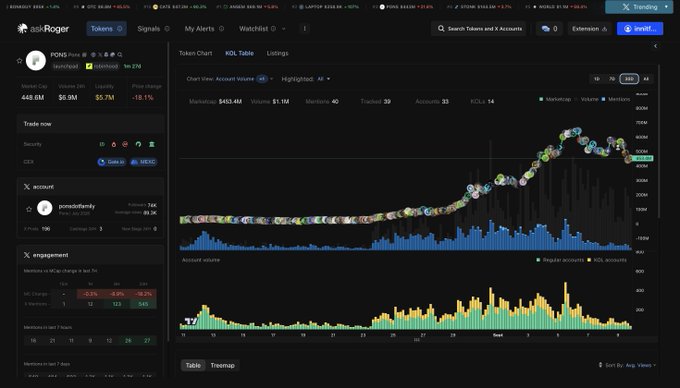Expand the Watchlist dropdown arrow

(284, 29)
